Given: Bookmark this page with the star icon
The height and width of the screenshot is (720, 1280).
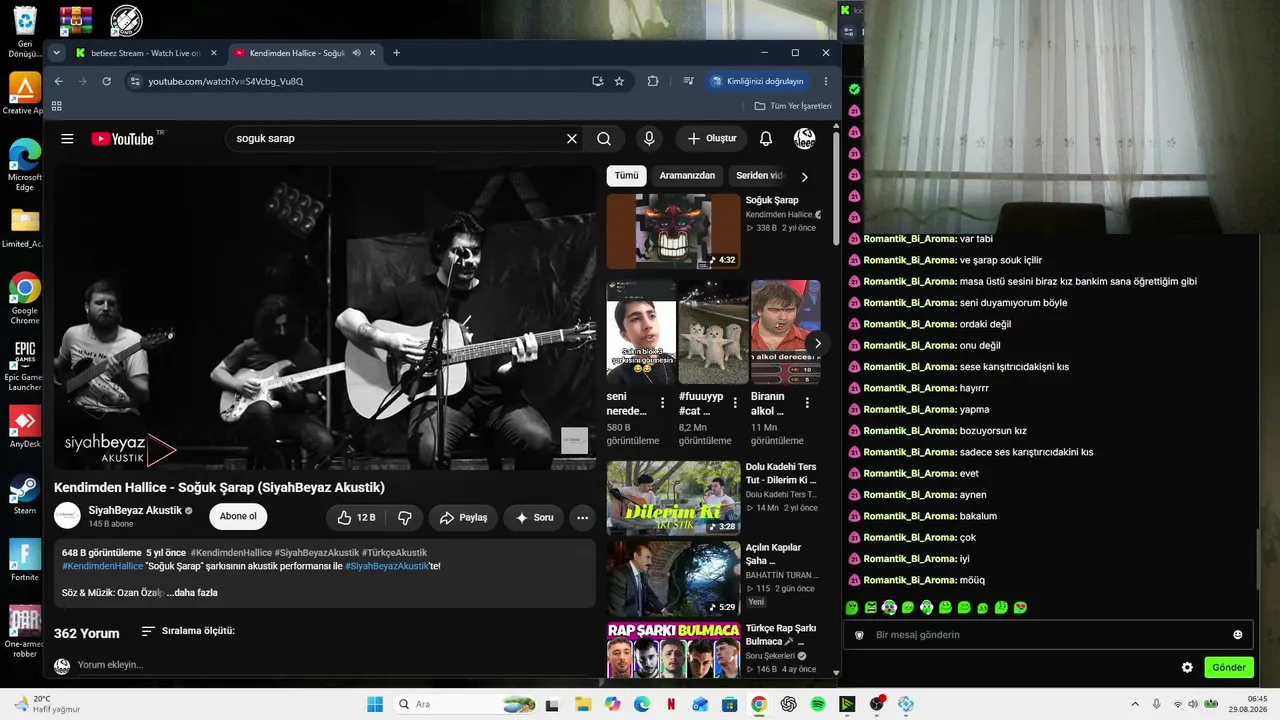Looking at the screenshot, I should [x=620, y=81].
